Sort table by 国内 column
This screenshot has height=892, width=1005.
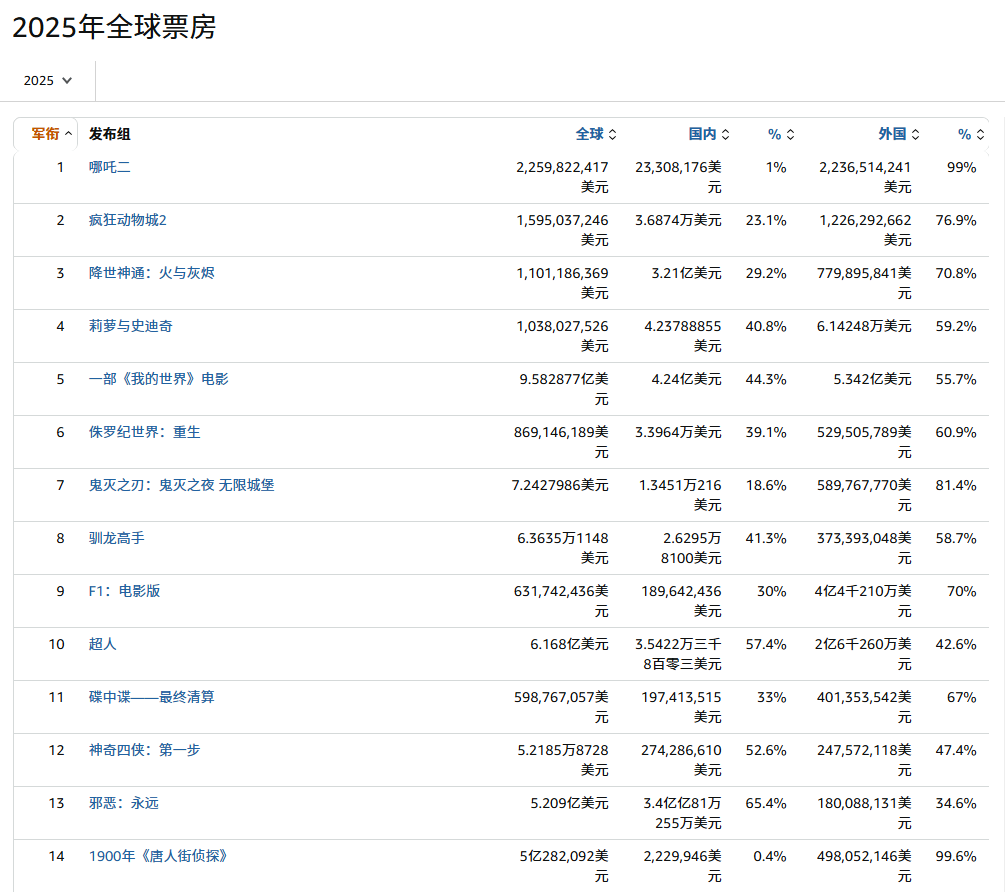point(709,134)
